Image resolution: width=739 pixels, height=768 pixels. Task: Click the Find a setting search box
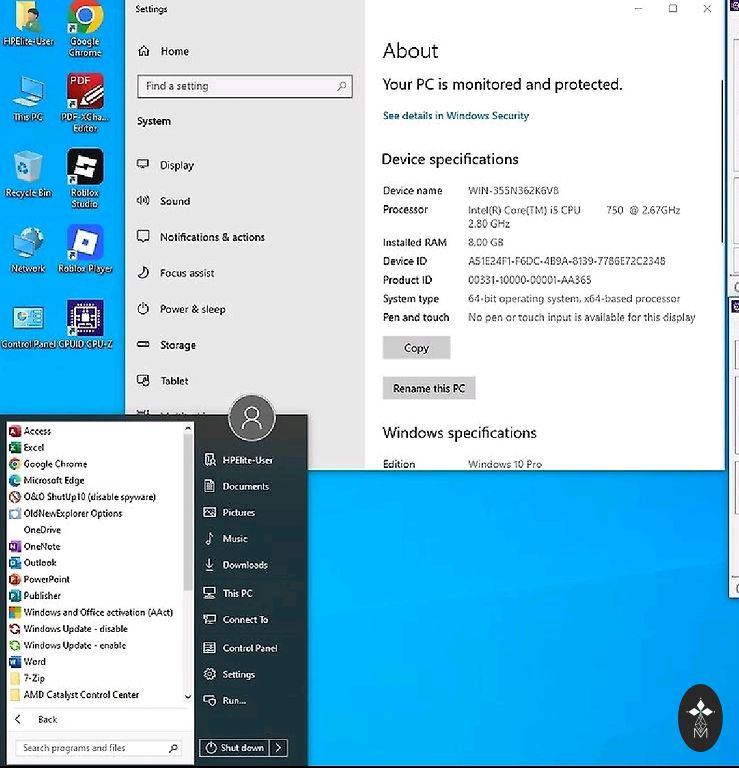point(244,87)
